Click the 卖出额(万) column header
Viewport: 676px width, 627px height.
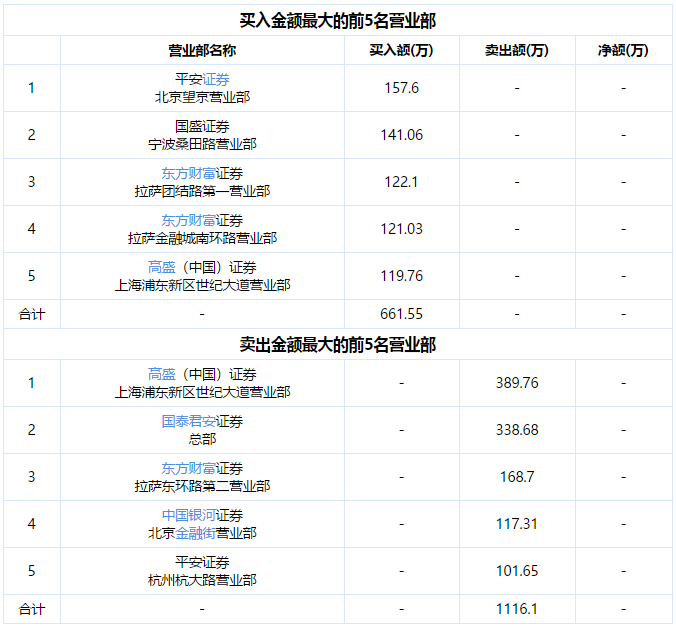516,50
